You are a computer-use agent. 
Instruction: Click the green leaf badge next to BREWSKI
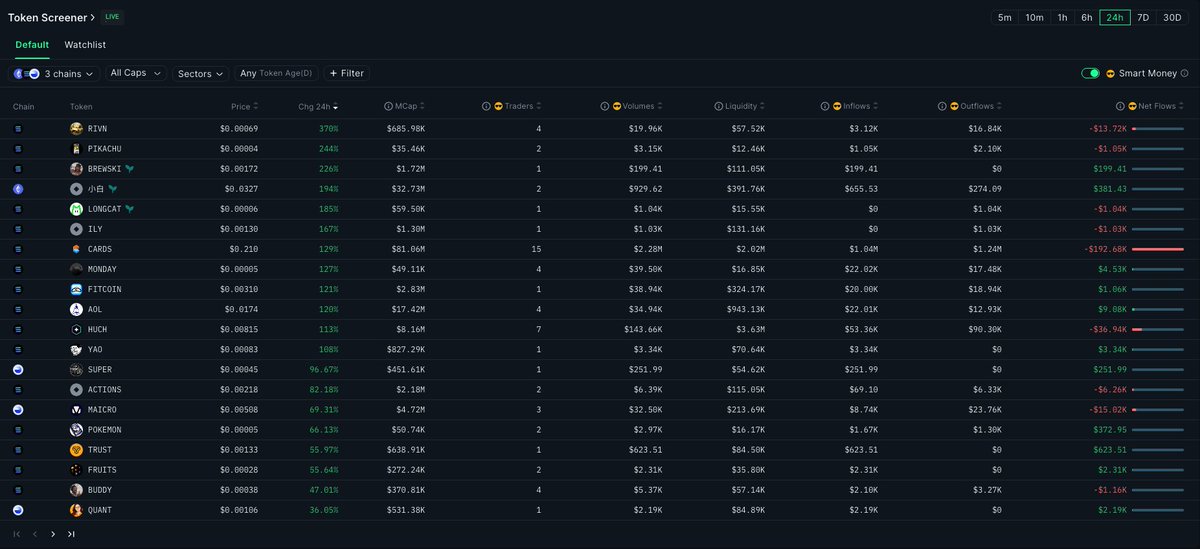(x=130, y=169)
